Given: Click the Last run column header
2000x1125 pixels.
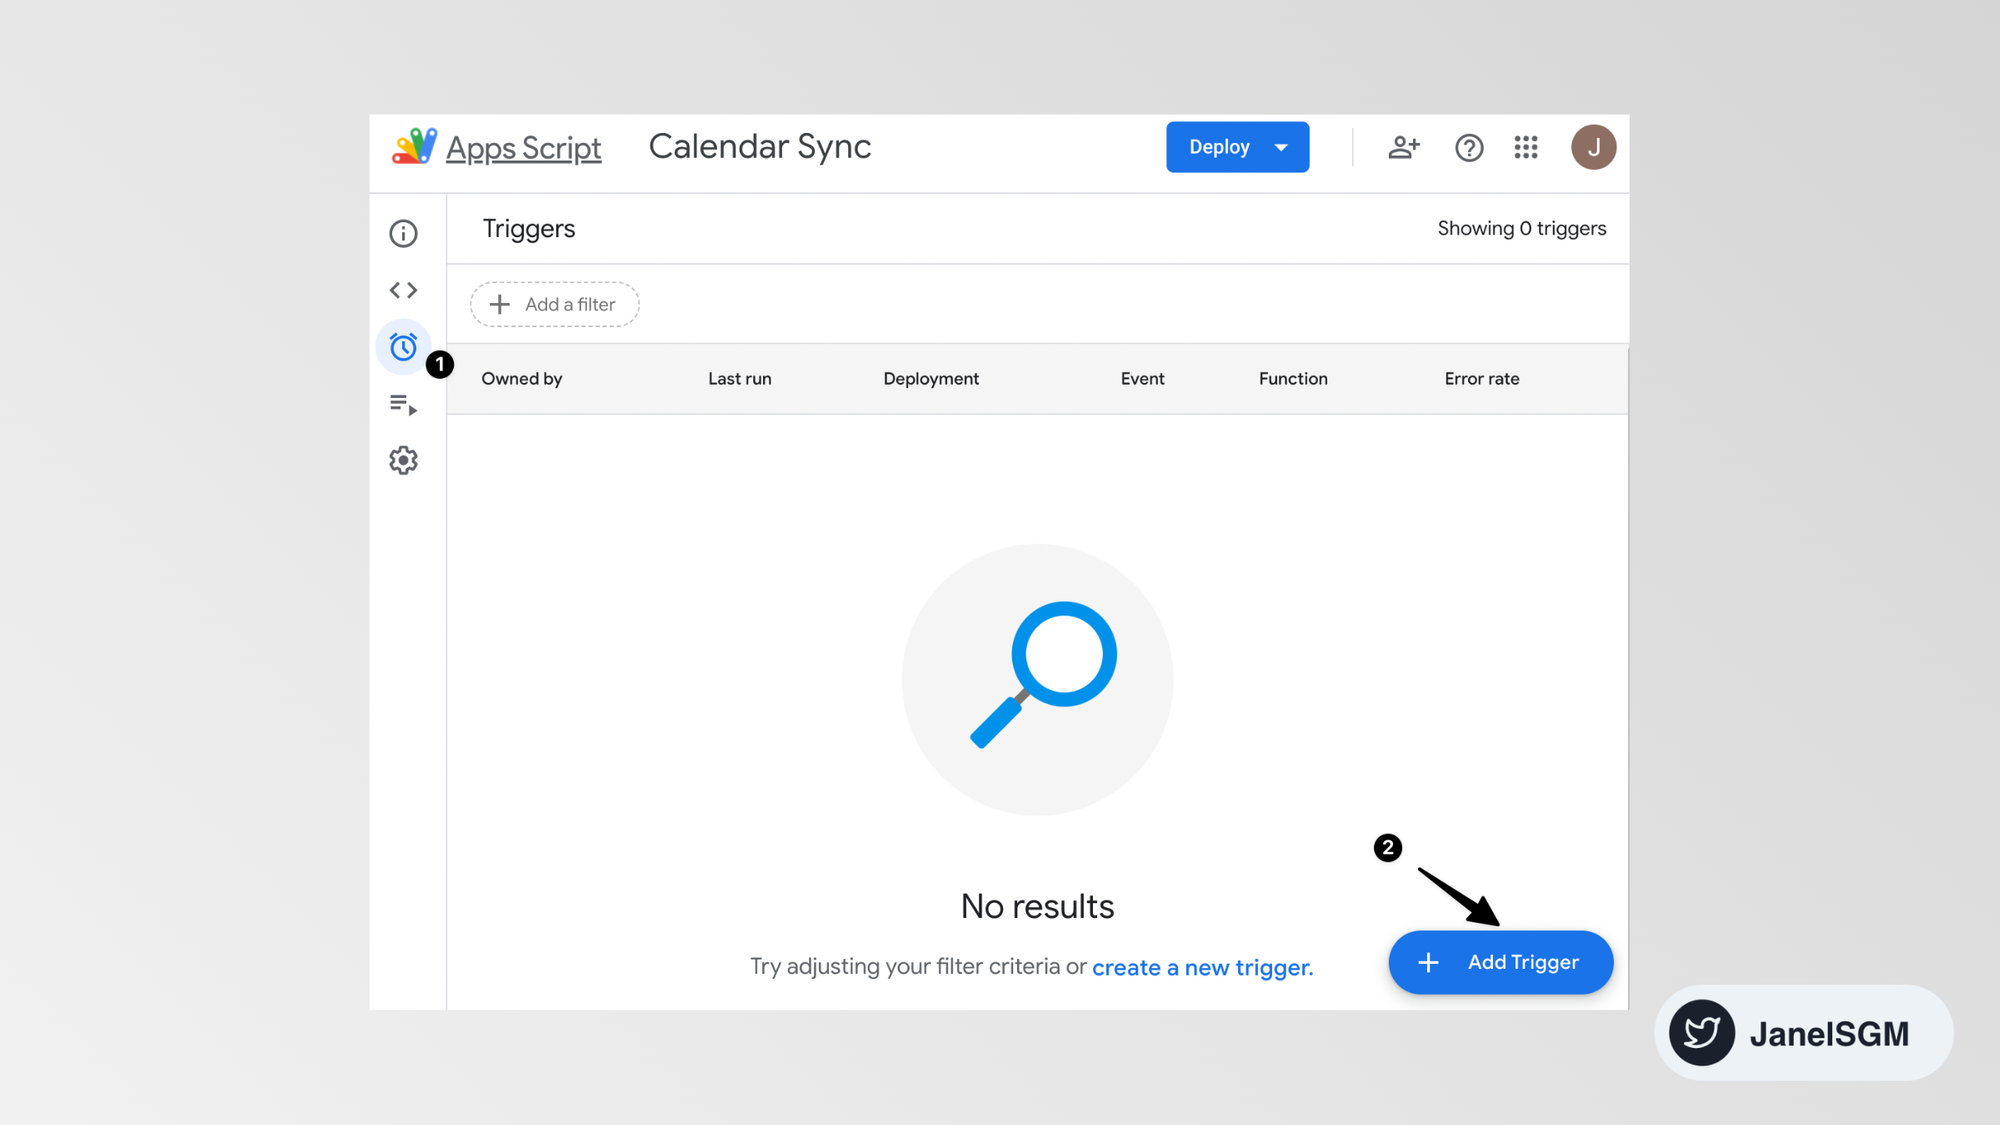Looking at the screenshot, I should (x=739, y=378).
